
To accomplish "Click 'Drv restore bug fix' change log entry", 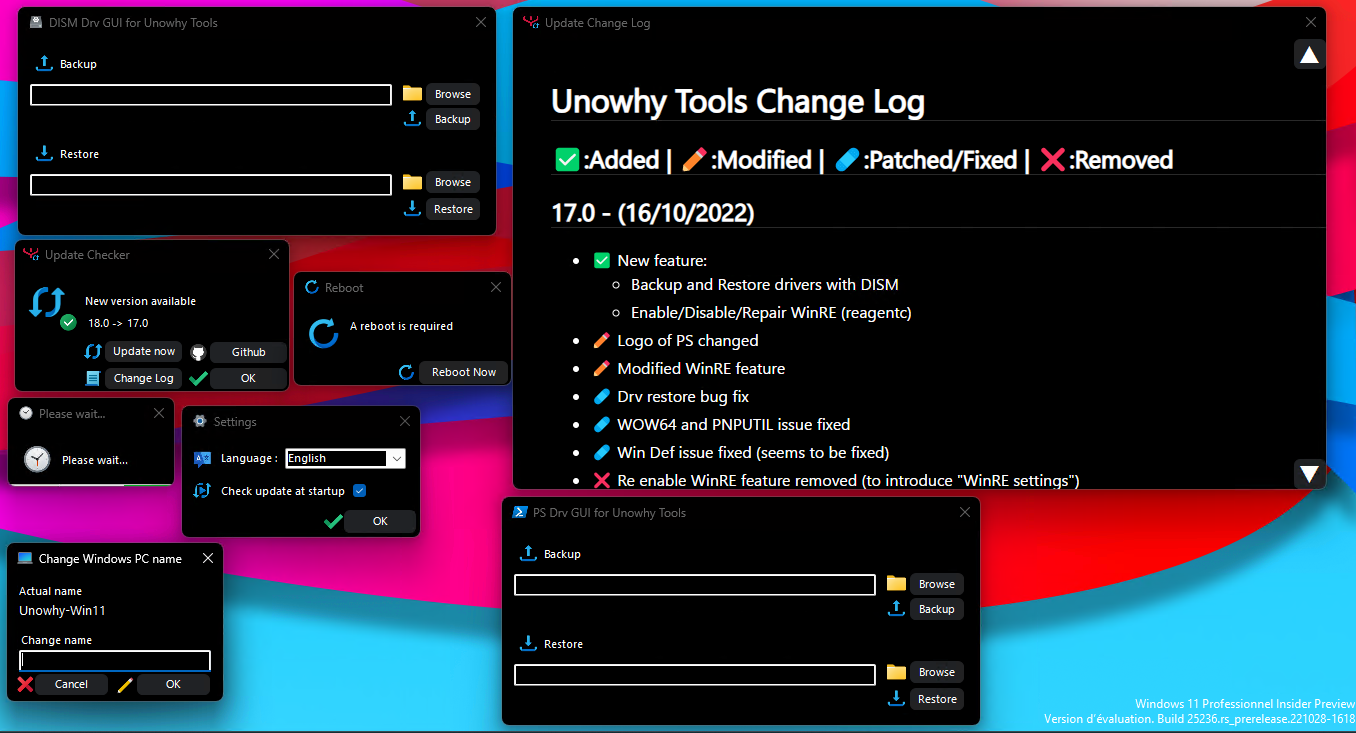I will pos(683,396).
